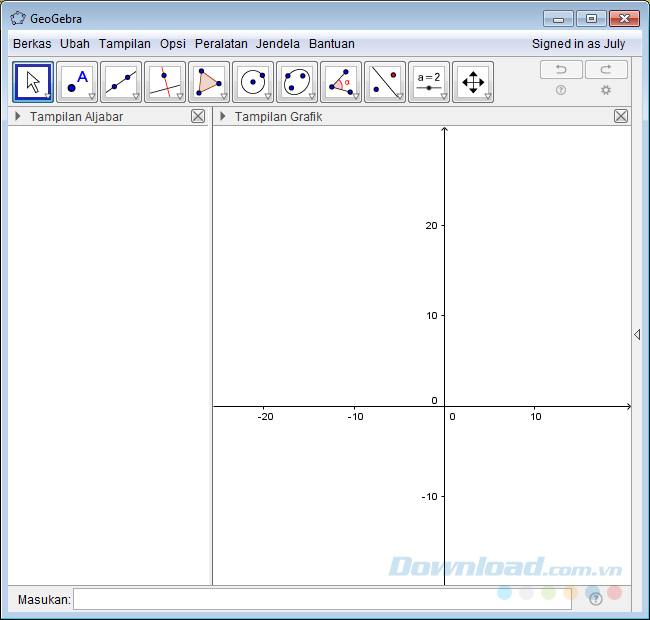Activate Circle with Center through Point tool
Screen dimensions: 650x620
[253, 82]
